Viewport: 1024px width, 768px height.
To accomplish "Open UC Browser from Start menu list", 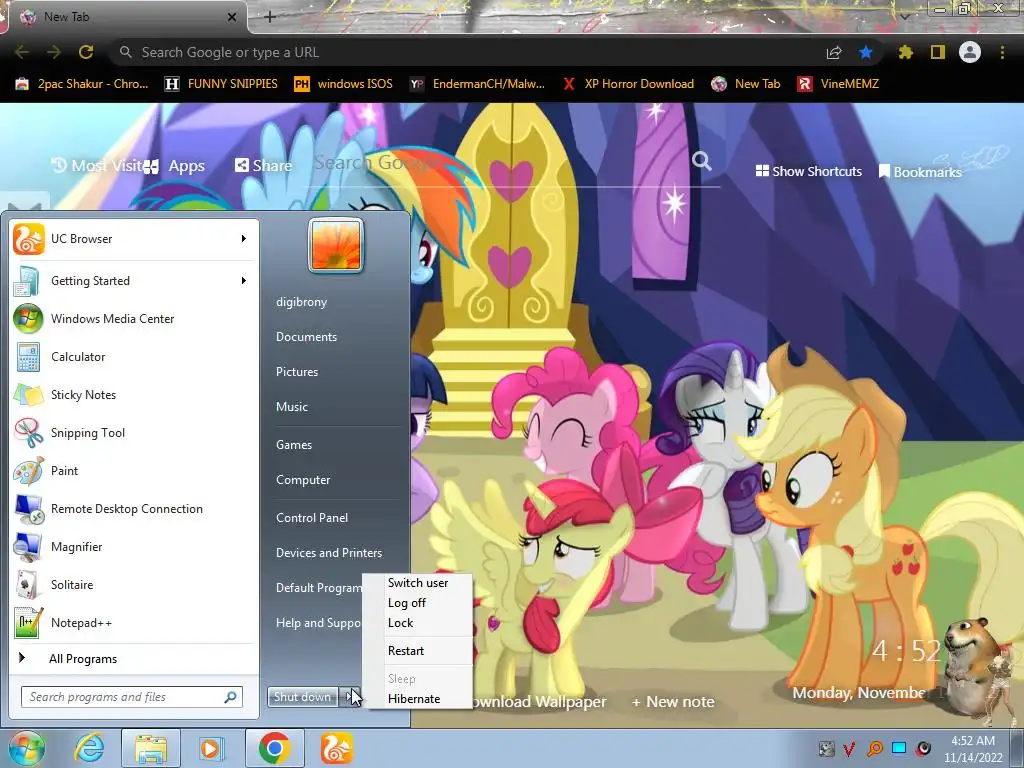I will pos(134,239).
